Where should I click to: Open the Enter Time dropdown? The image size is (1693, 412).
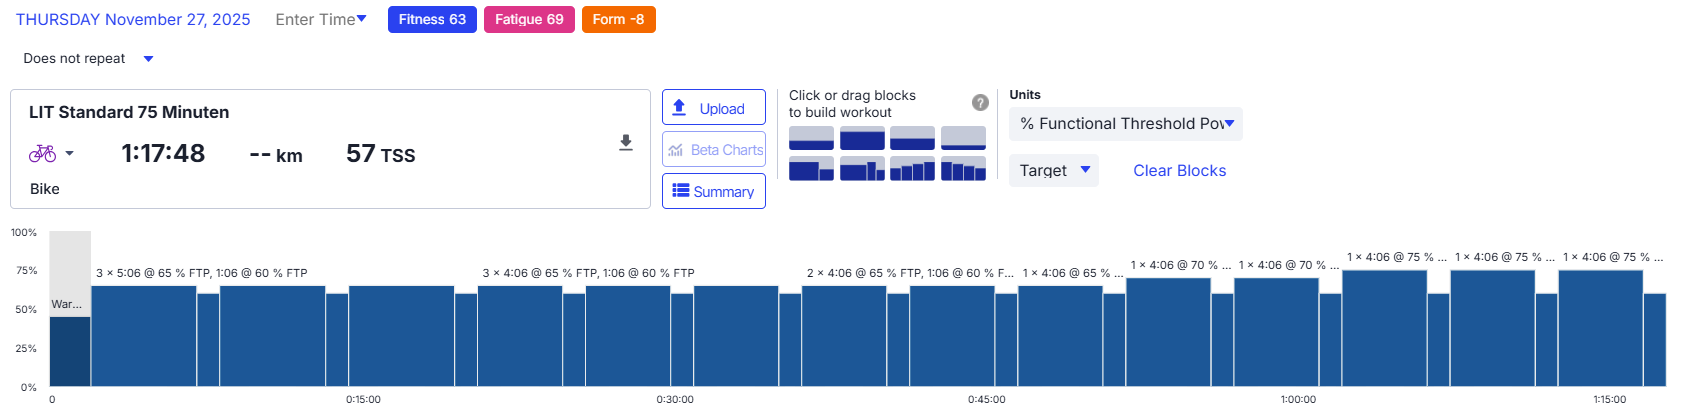coord(321,20)
